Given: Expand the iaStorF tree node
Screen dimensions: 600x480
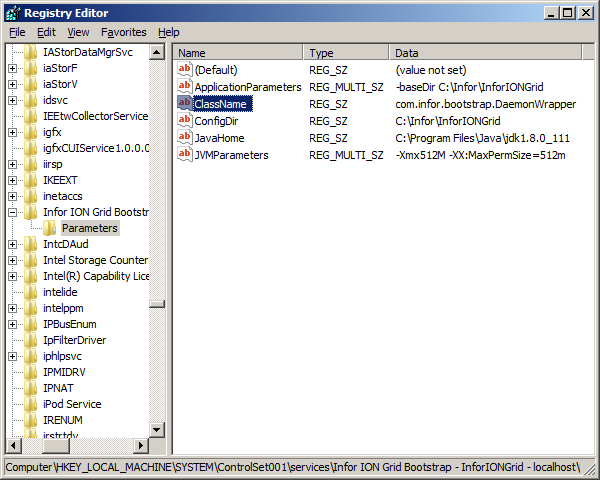Looking at the screenshot, I should tap(13, 68).
